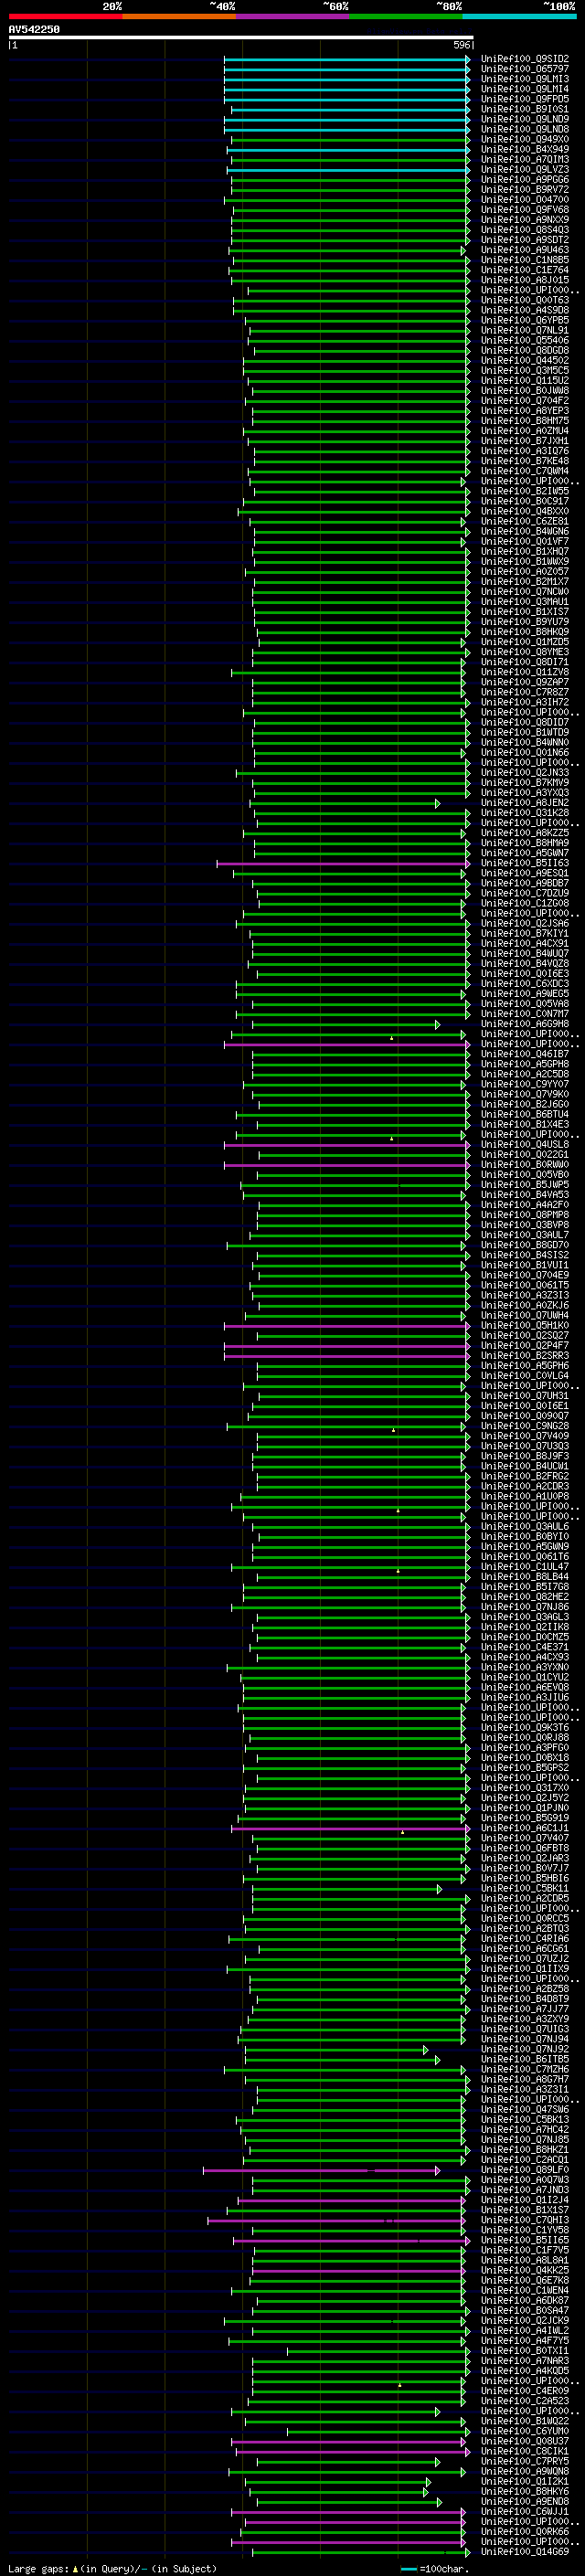585x2576 pixels.
Task: Select hit label UniRef100_Q115U2
Action: 525,380
